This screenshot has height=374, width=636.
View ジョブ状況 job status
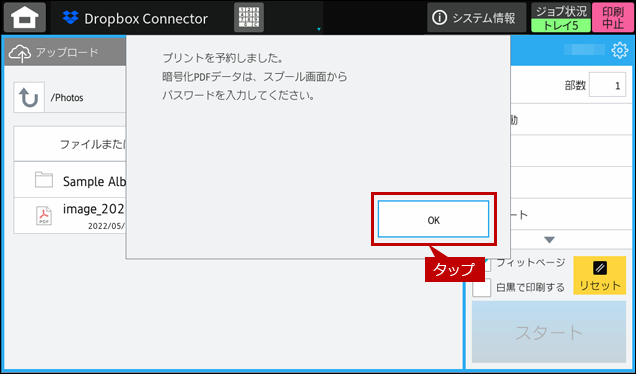point(561,18)
